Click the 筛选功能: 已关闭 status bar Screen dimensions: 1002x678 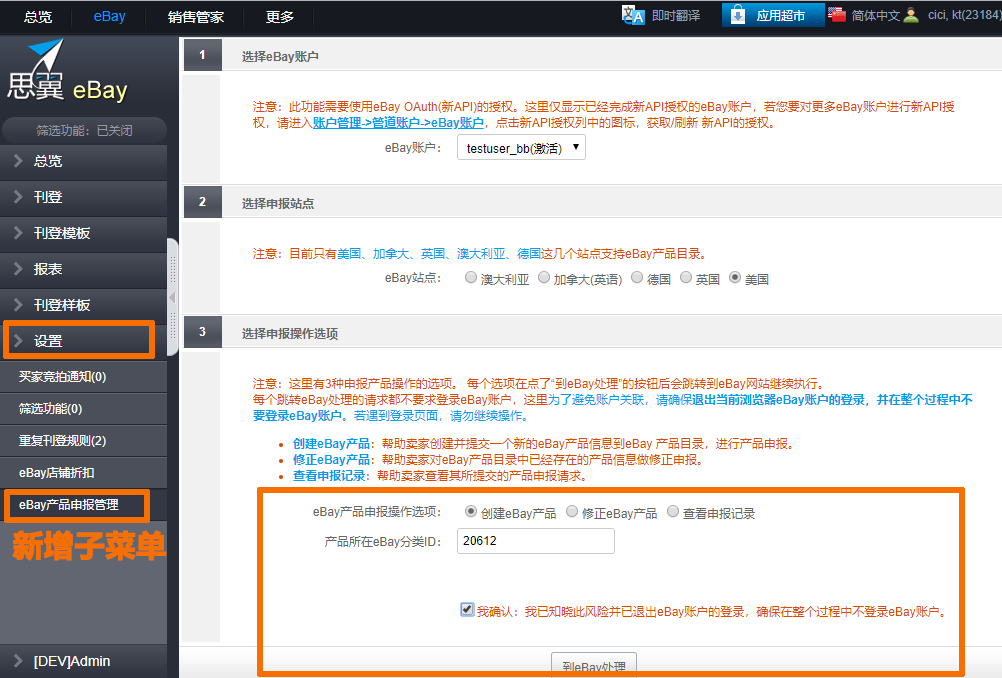84,130
